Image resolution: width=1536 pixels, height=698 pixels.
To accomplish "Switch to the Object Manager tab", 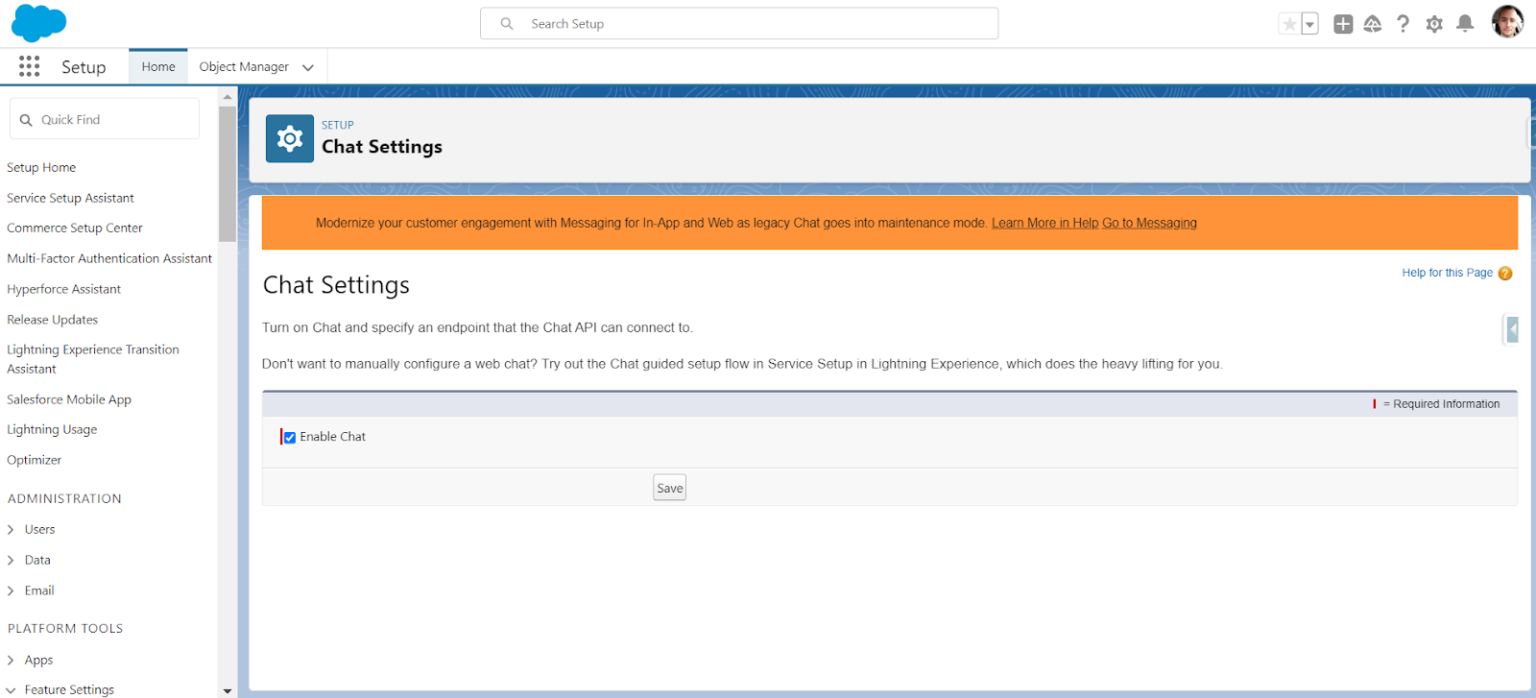I will pos(246,66).
